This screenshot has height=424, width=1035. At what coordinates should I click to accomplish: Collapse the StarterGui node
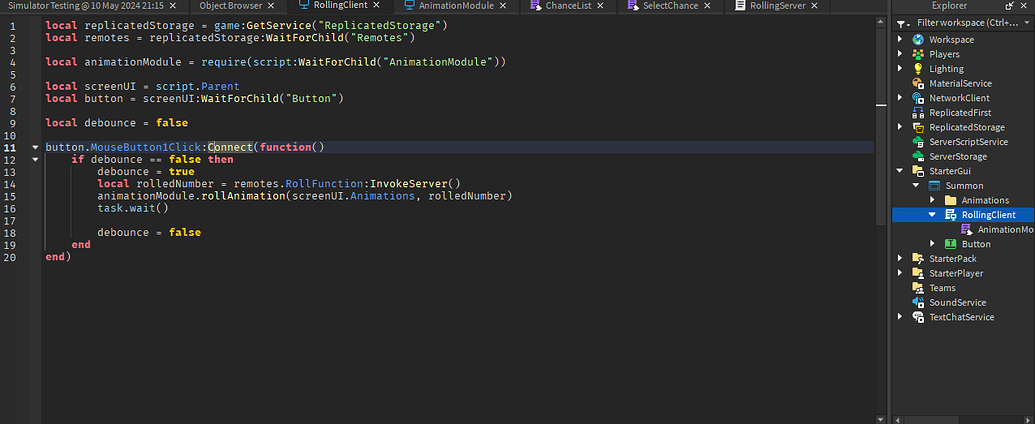[900, 171]
